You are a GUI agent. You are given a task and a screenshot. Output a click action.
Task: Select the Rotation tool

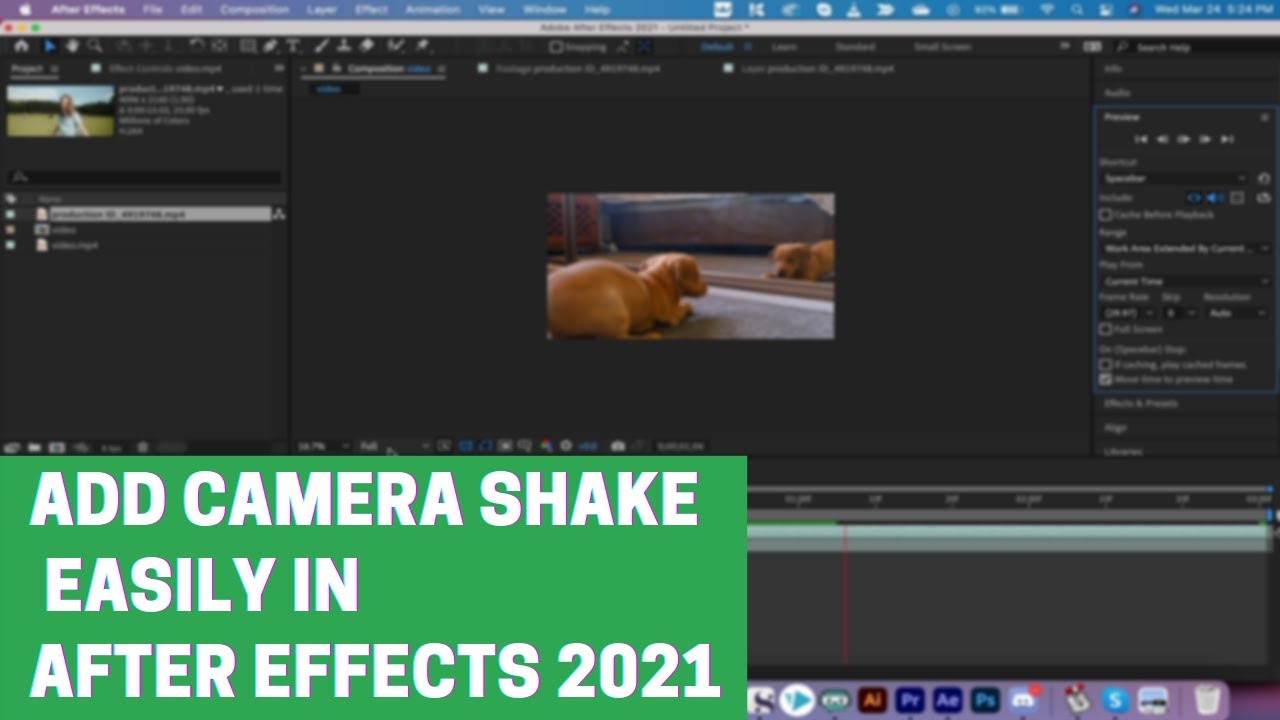pos(196,46)
